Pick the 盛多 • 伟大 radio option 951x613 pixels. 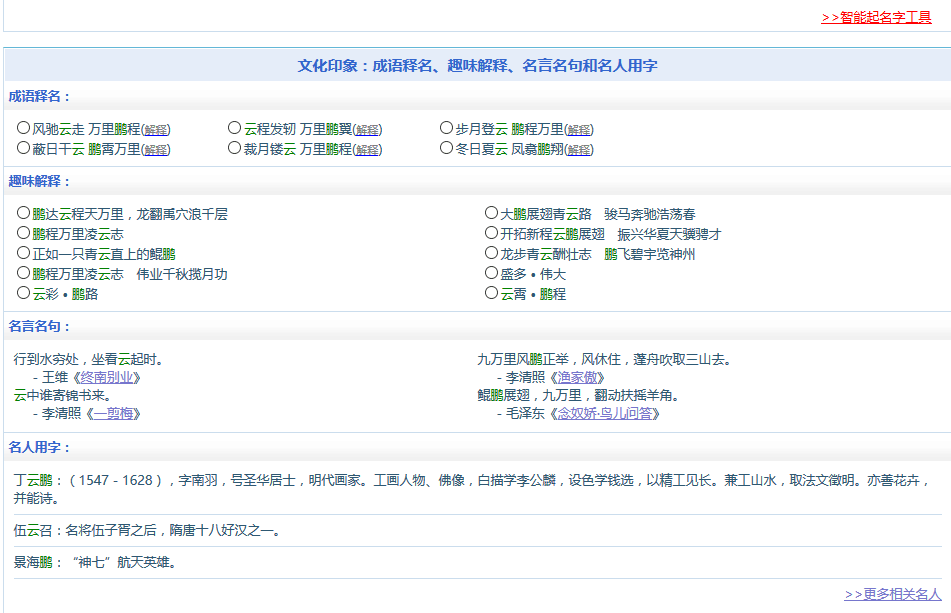491,273
